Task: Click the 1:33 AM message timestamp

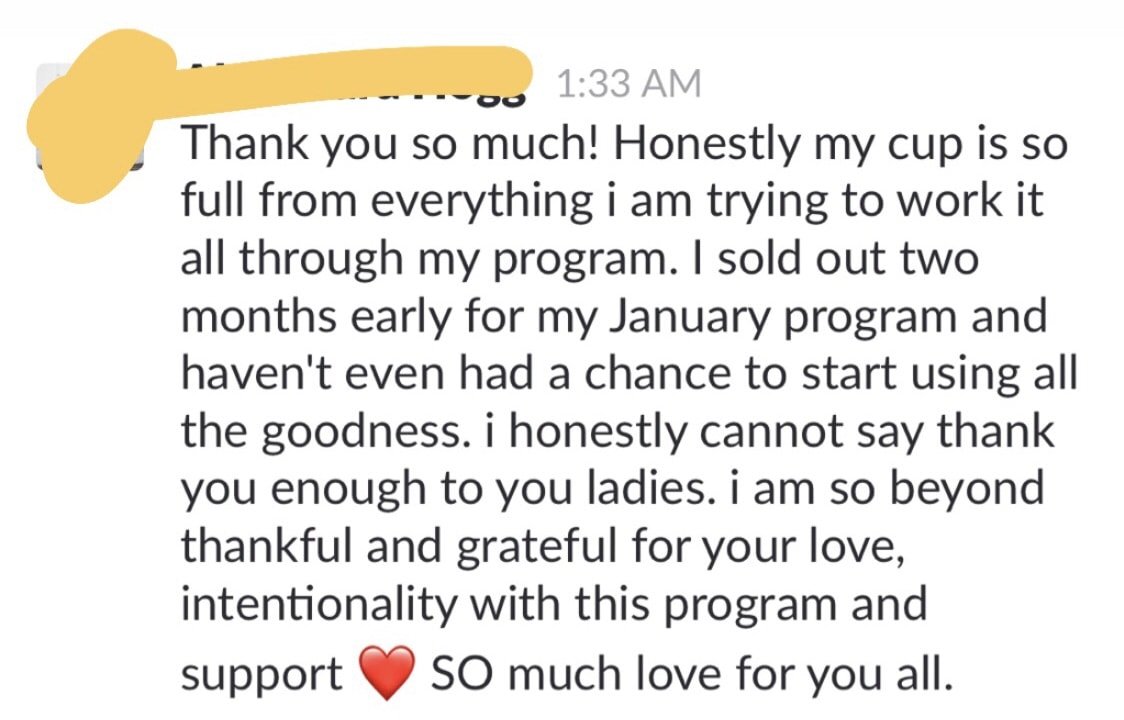Action: tap(628, 83)
